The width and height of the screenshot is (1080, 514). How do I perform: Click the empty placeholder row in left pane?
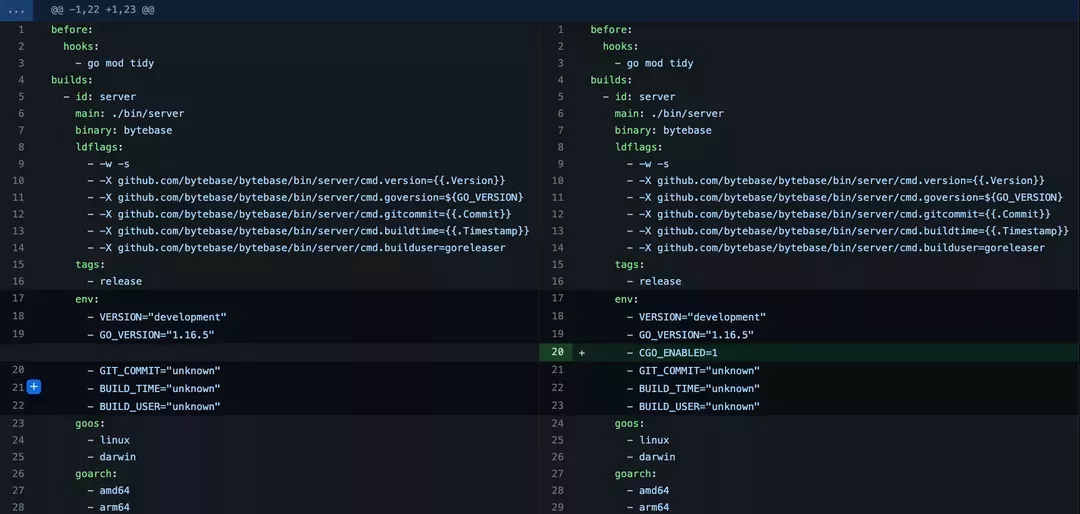point(270,352)
